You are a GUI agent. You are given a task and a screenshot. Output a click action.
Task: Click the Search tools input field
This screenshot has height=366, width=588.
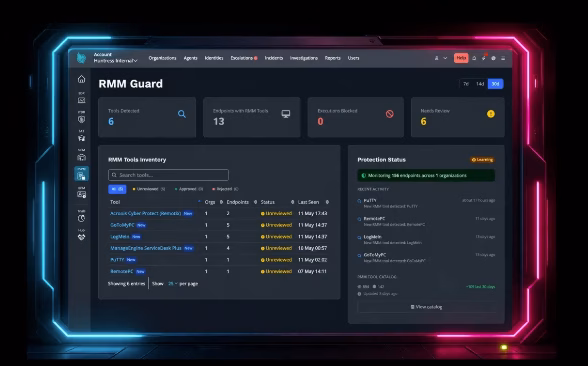(168, 175)
